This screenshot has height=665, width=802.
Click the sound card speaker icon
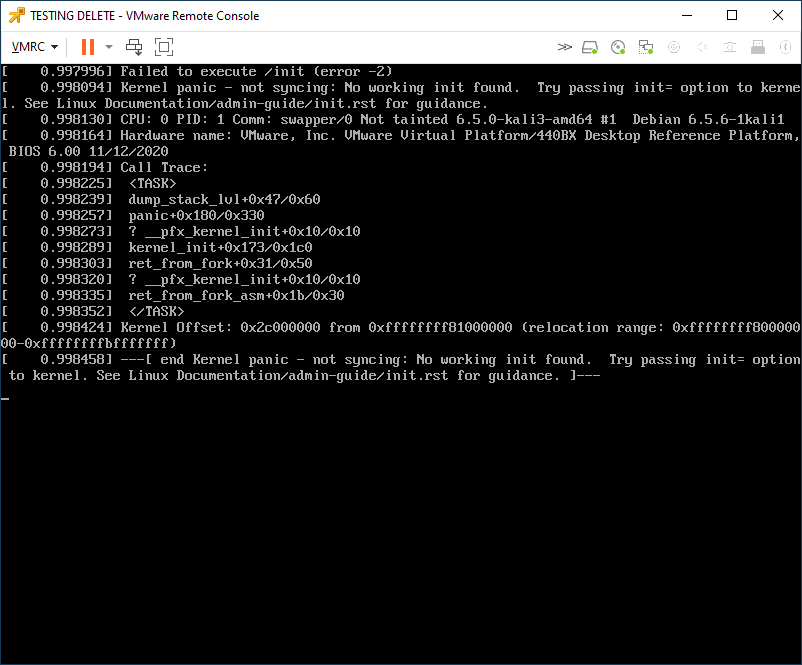[x=702, y=47]
